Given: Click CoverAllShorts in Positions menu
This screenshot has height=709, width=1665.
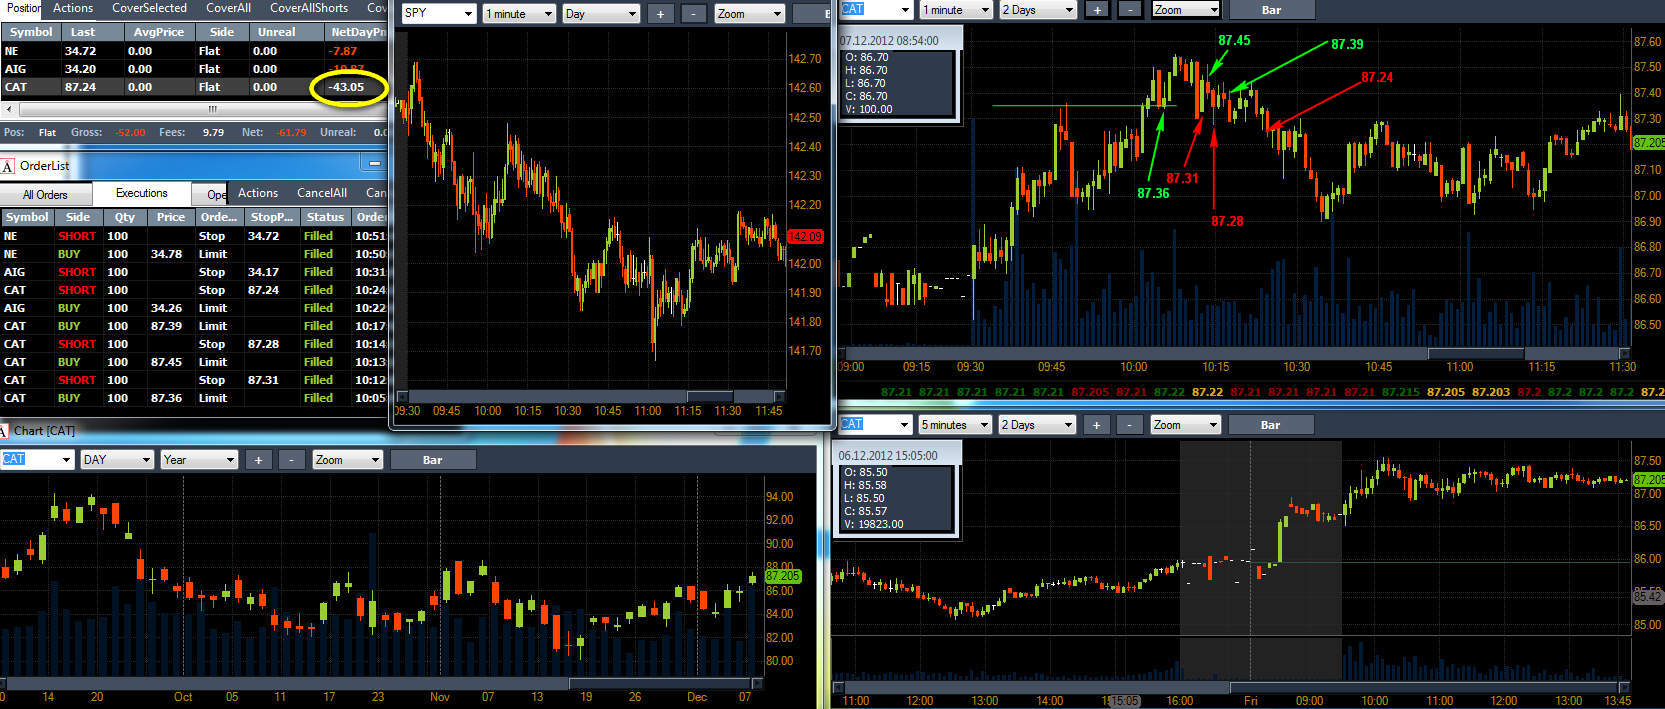Looking at the screenshot, I should point(309,8).
